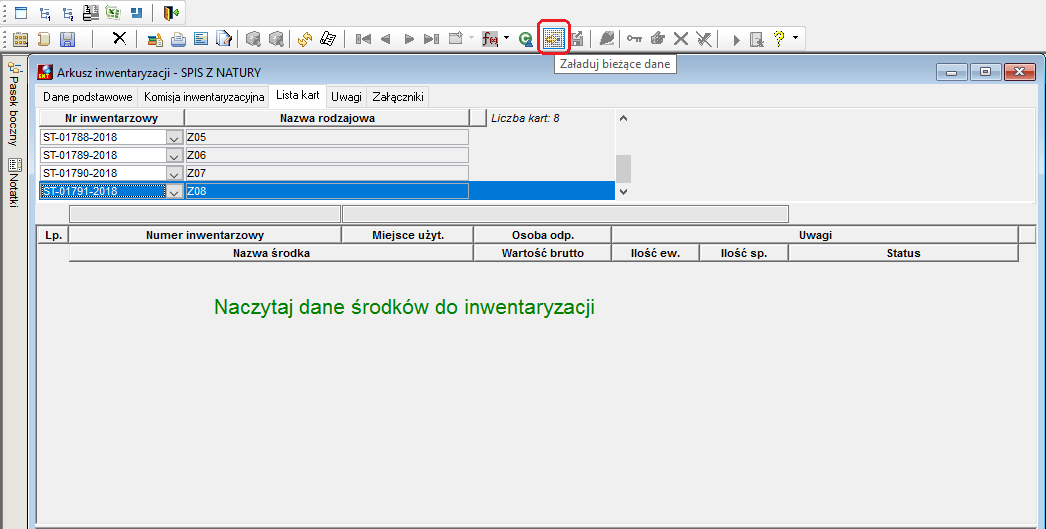1046x529 pixels.
Task: Click 'Naczytaj dane środków do inwentaryzacji' text
Action: (x=404, y=307)
